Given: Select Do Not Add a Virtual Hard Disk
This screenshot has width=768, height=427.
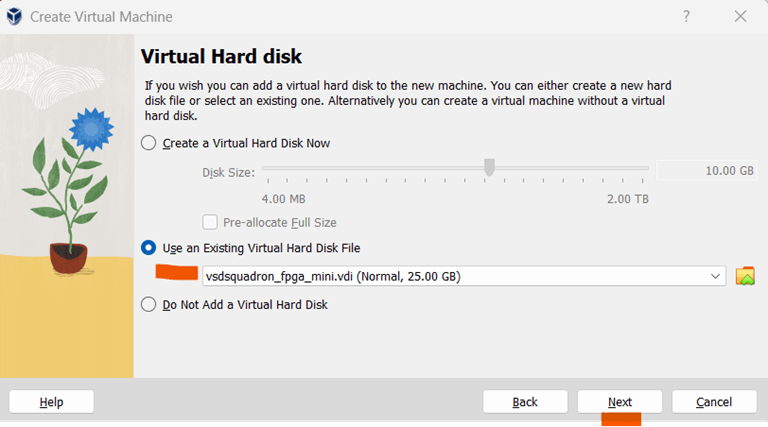Looking at the screenshot, I should [149, 304].
